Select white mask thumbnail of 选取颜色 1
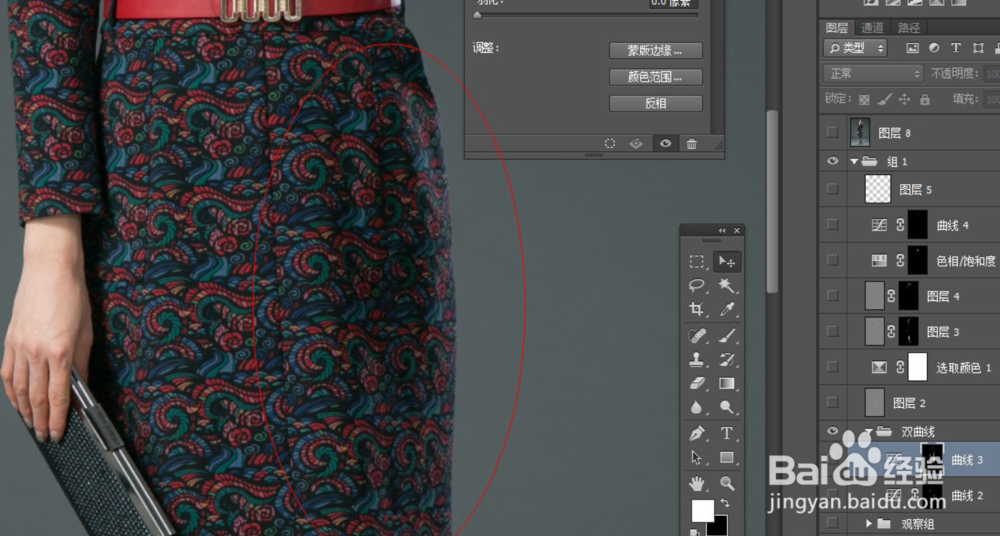 coord(917,367)
